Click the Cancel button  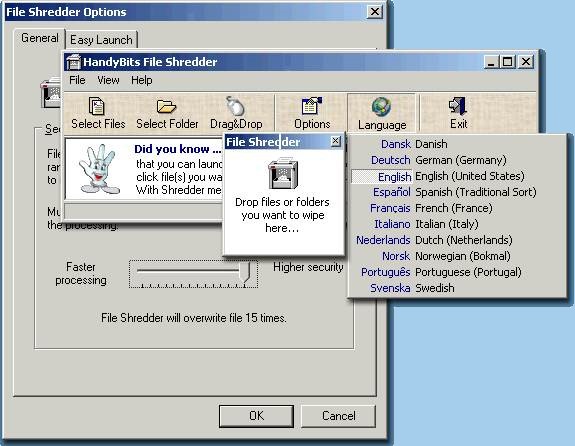pyautogui.click(x=338, y=416)
